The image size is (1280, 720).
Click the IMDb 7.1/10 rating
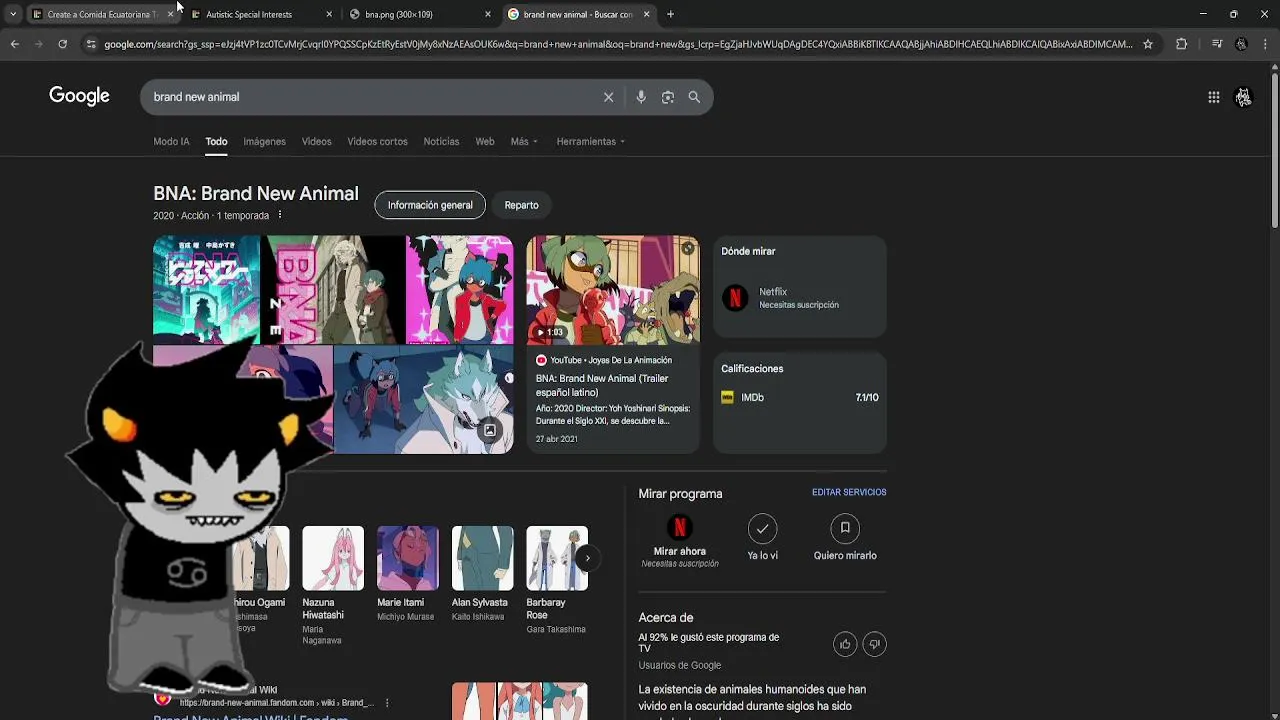click(867, 397)
